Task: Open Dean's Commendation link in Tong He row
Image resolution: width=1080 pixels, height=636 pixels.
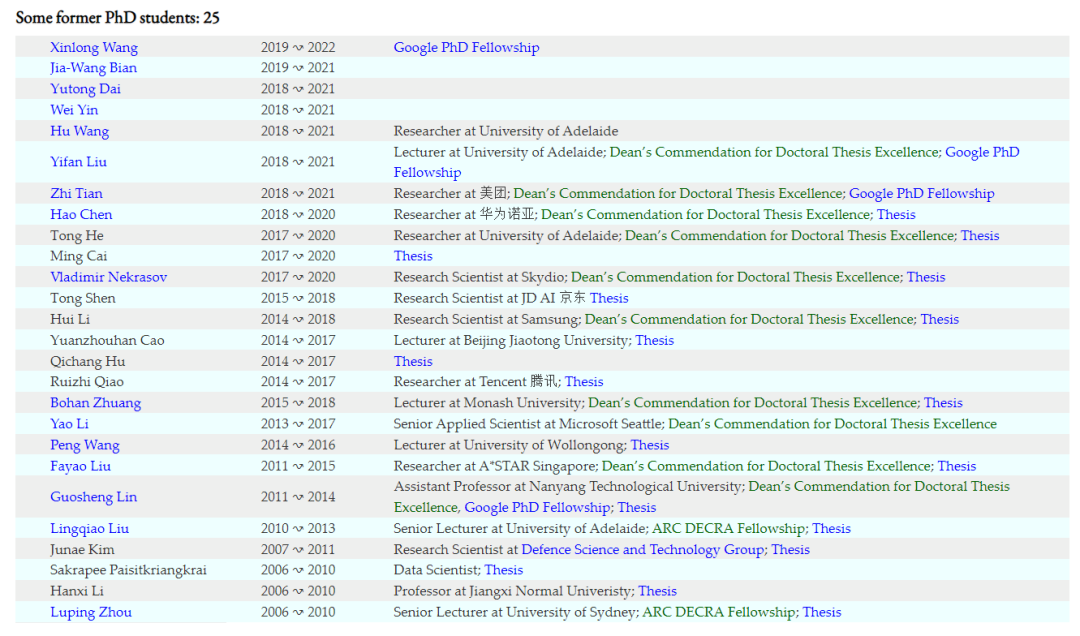Action: pos(790,236)
